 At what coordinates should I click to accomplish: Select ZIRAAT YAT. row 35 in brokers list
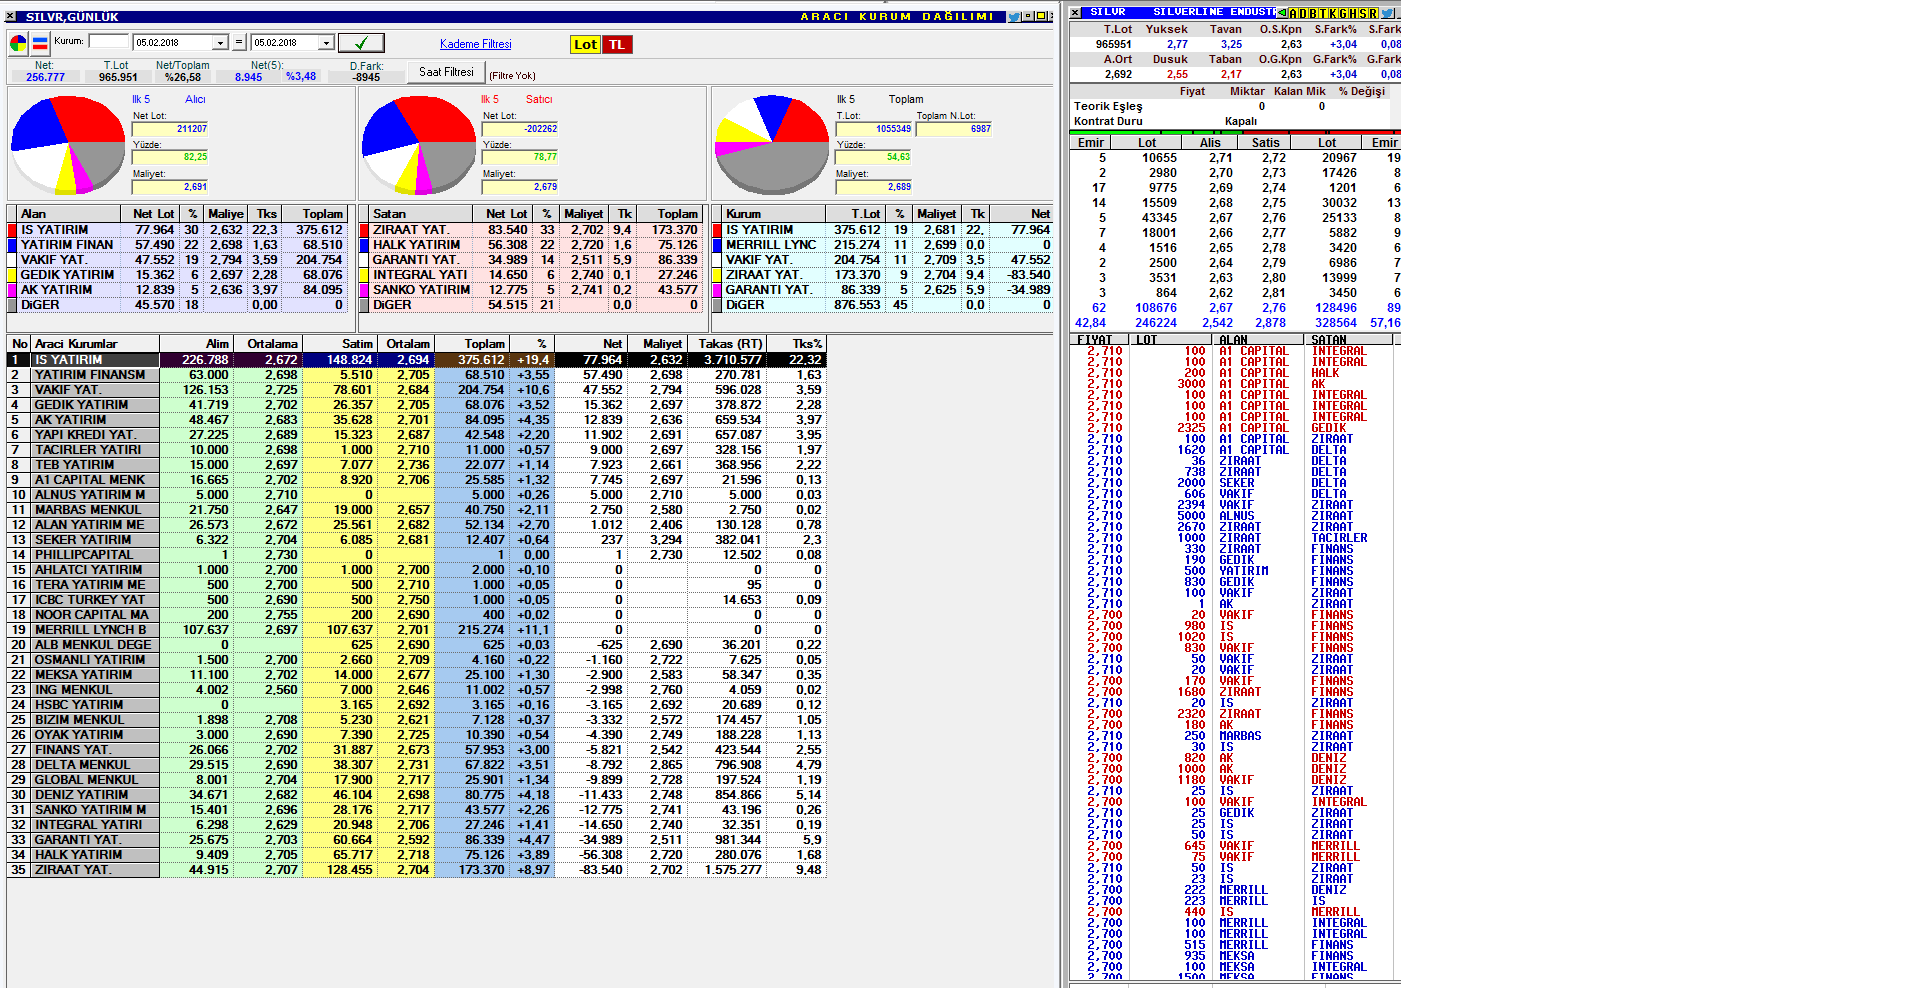[417, 870]
